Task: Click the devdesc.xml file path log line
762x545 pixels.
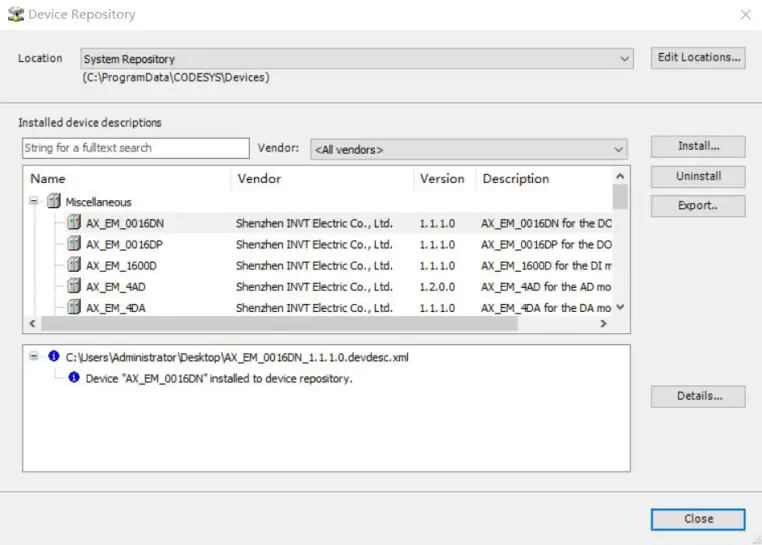Action: pos(237,357)
